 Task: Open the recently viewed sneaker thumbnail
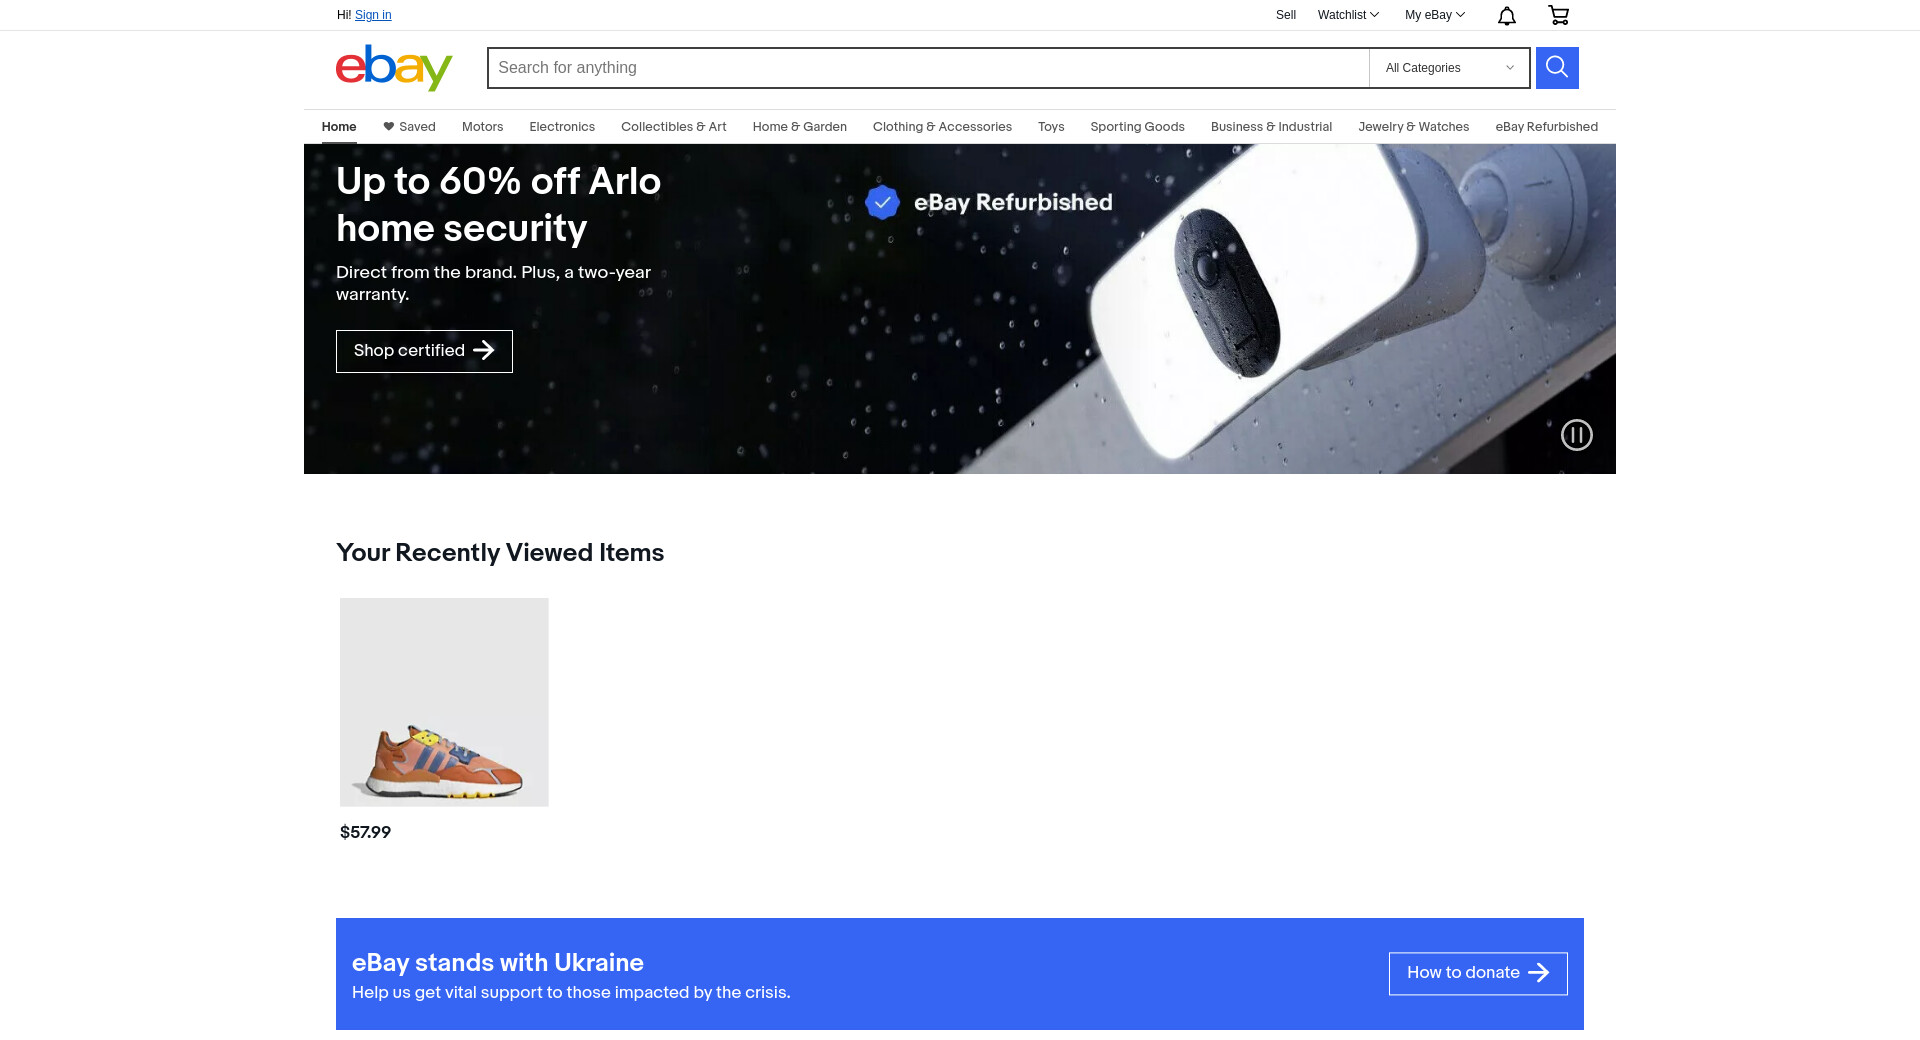[x=444, y=702]
